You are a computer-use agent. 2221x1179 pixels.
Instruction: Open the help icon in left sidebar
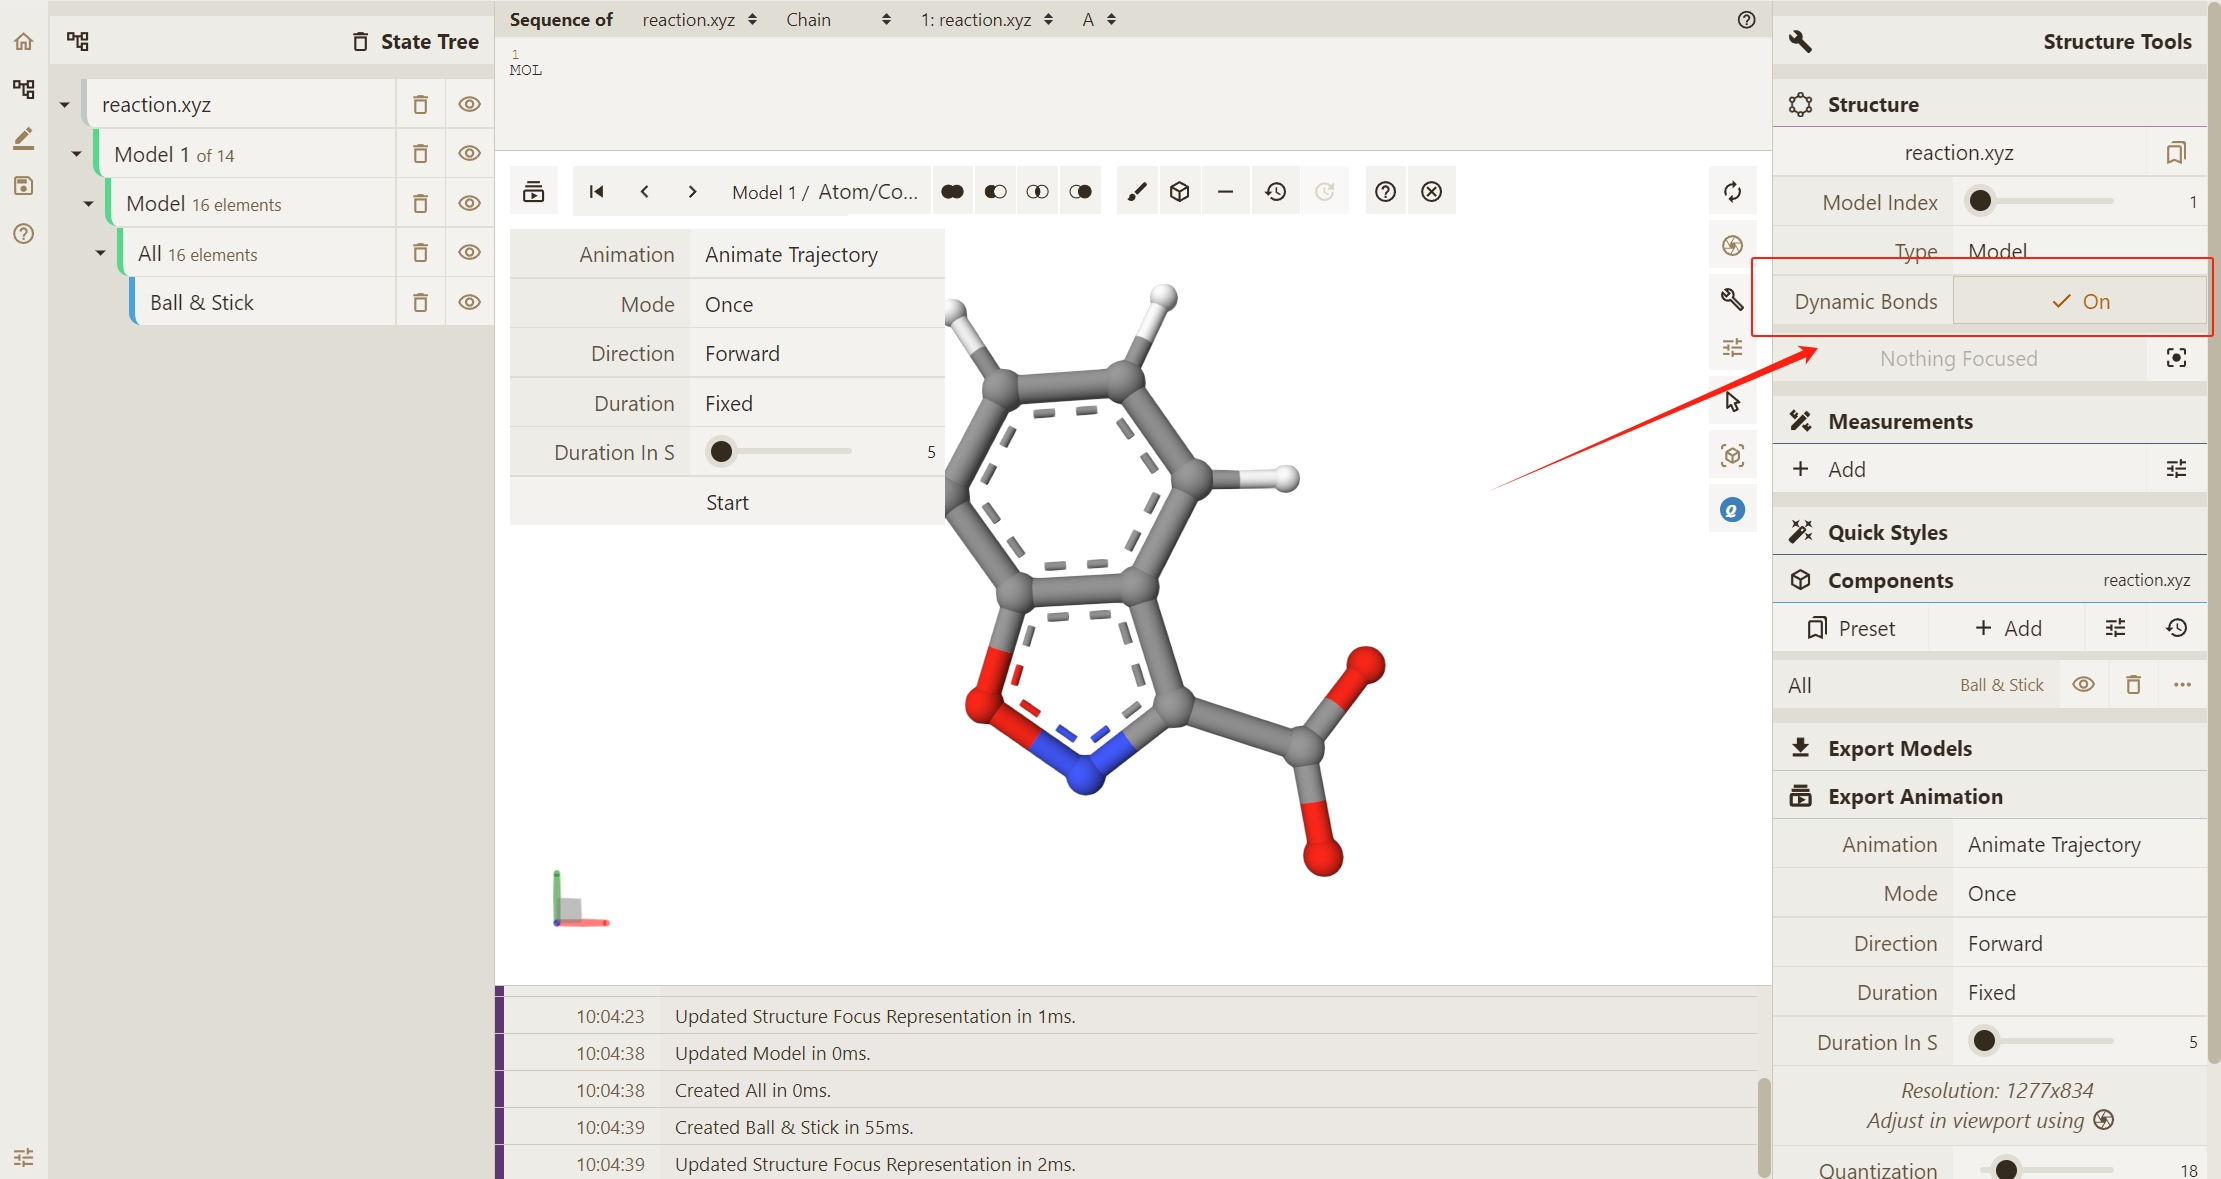(24, 234)
